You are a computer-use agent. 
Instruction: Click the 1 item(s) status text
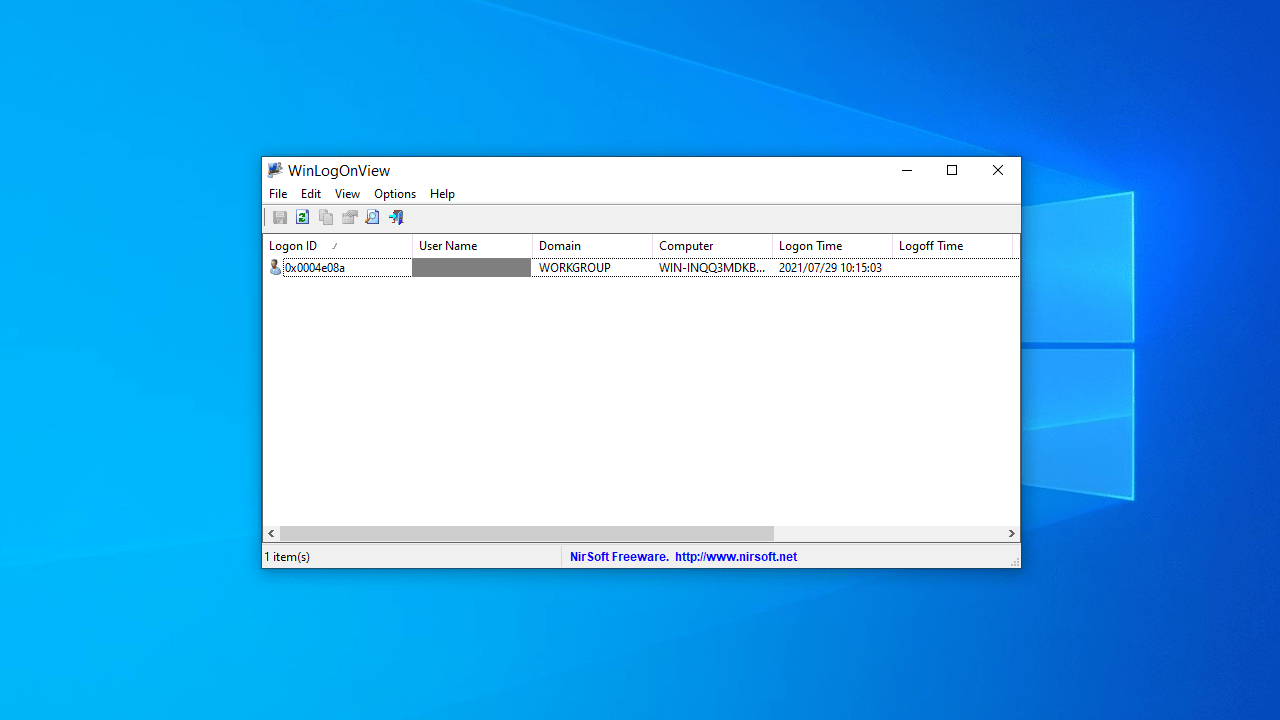(x=288, y=557)
